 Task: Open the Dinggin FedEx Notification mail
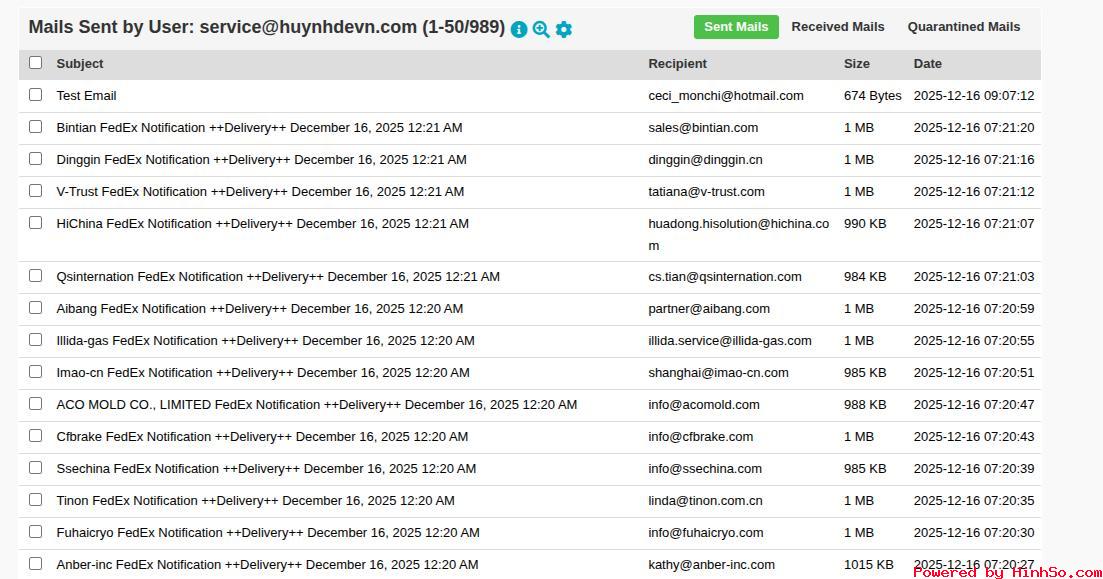(261, 160)
